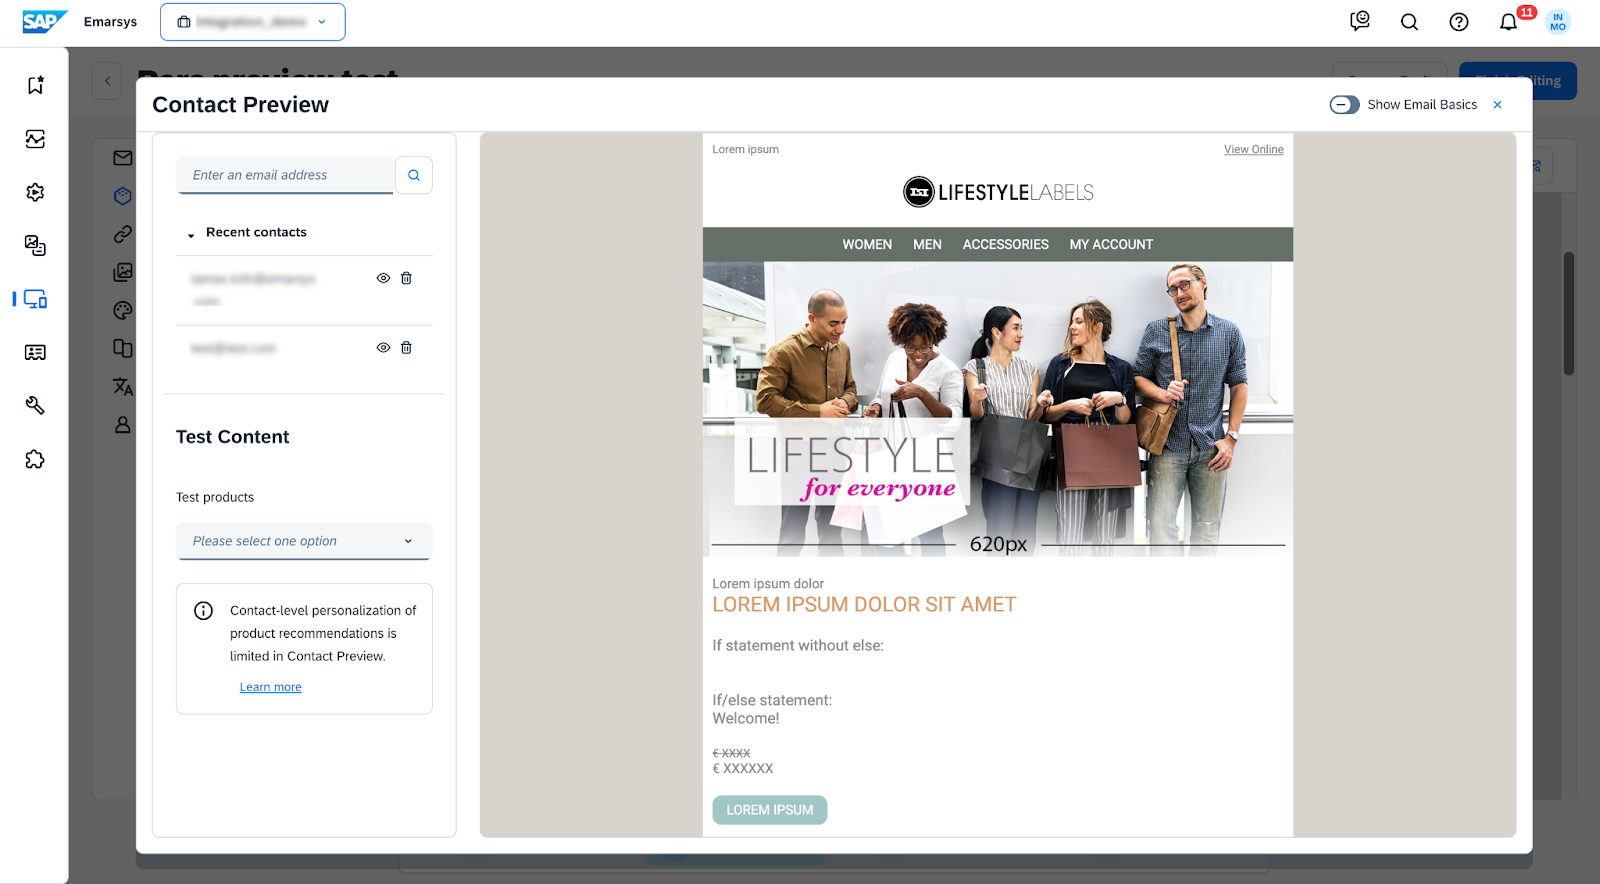Open the feedback chat icon in header

pyautogui.click(x=1360, y=21)
